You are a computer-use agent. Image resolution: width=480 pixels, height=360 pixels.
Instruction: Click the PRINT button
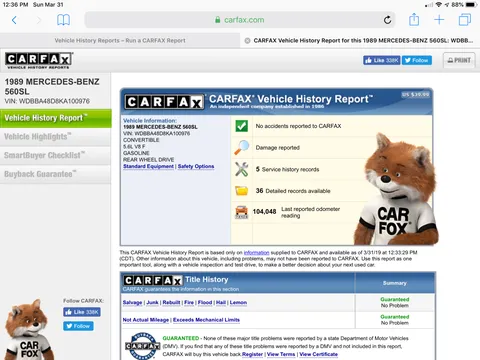coord(459,60)
